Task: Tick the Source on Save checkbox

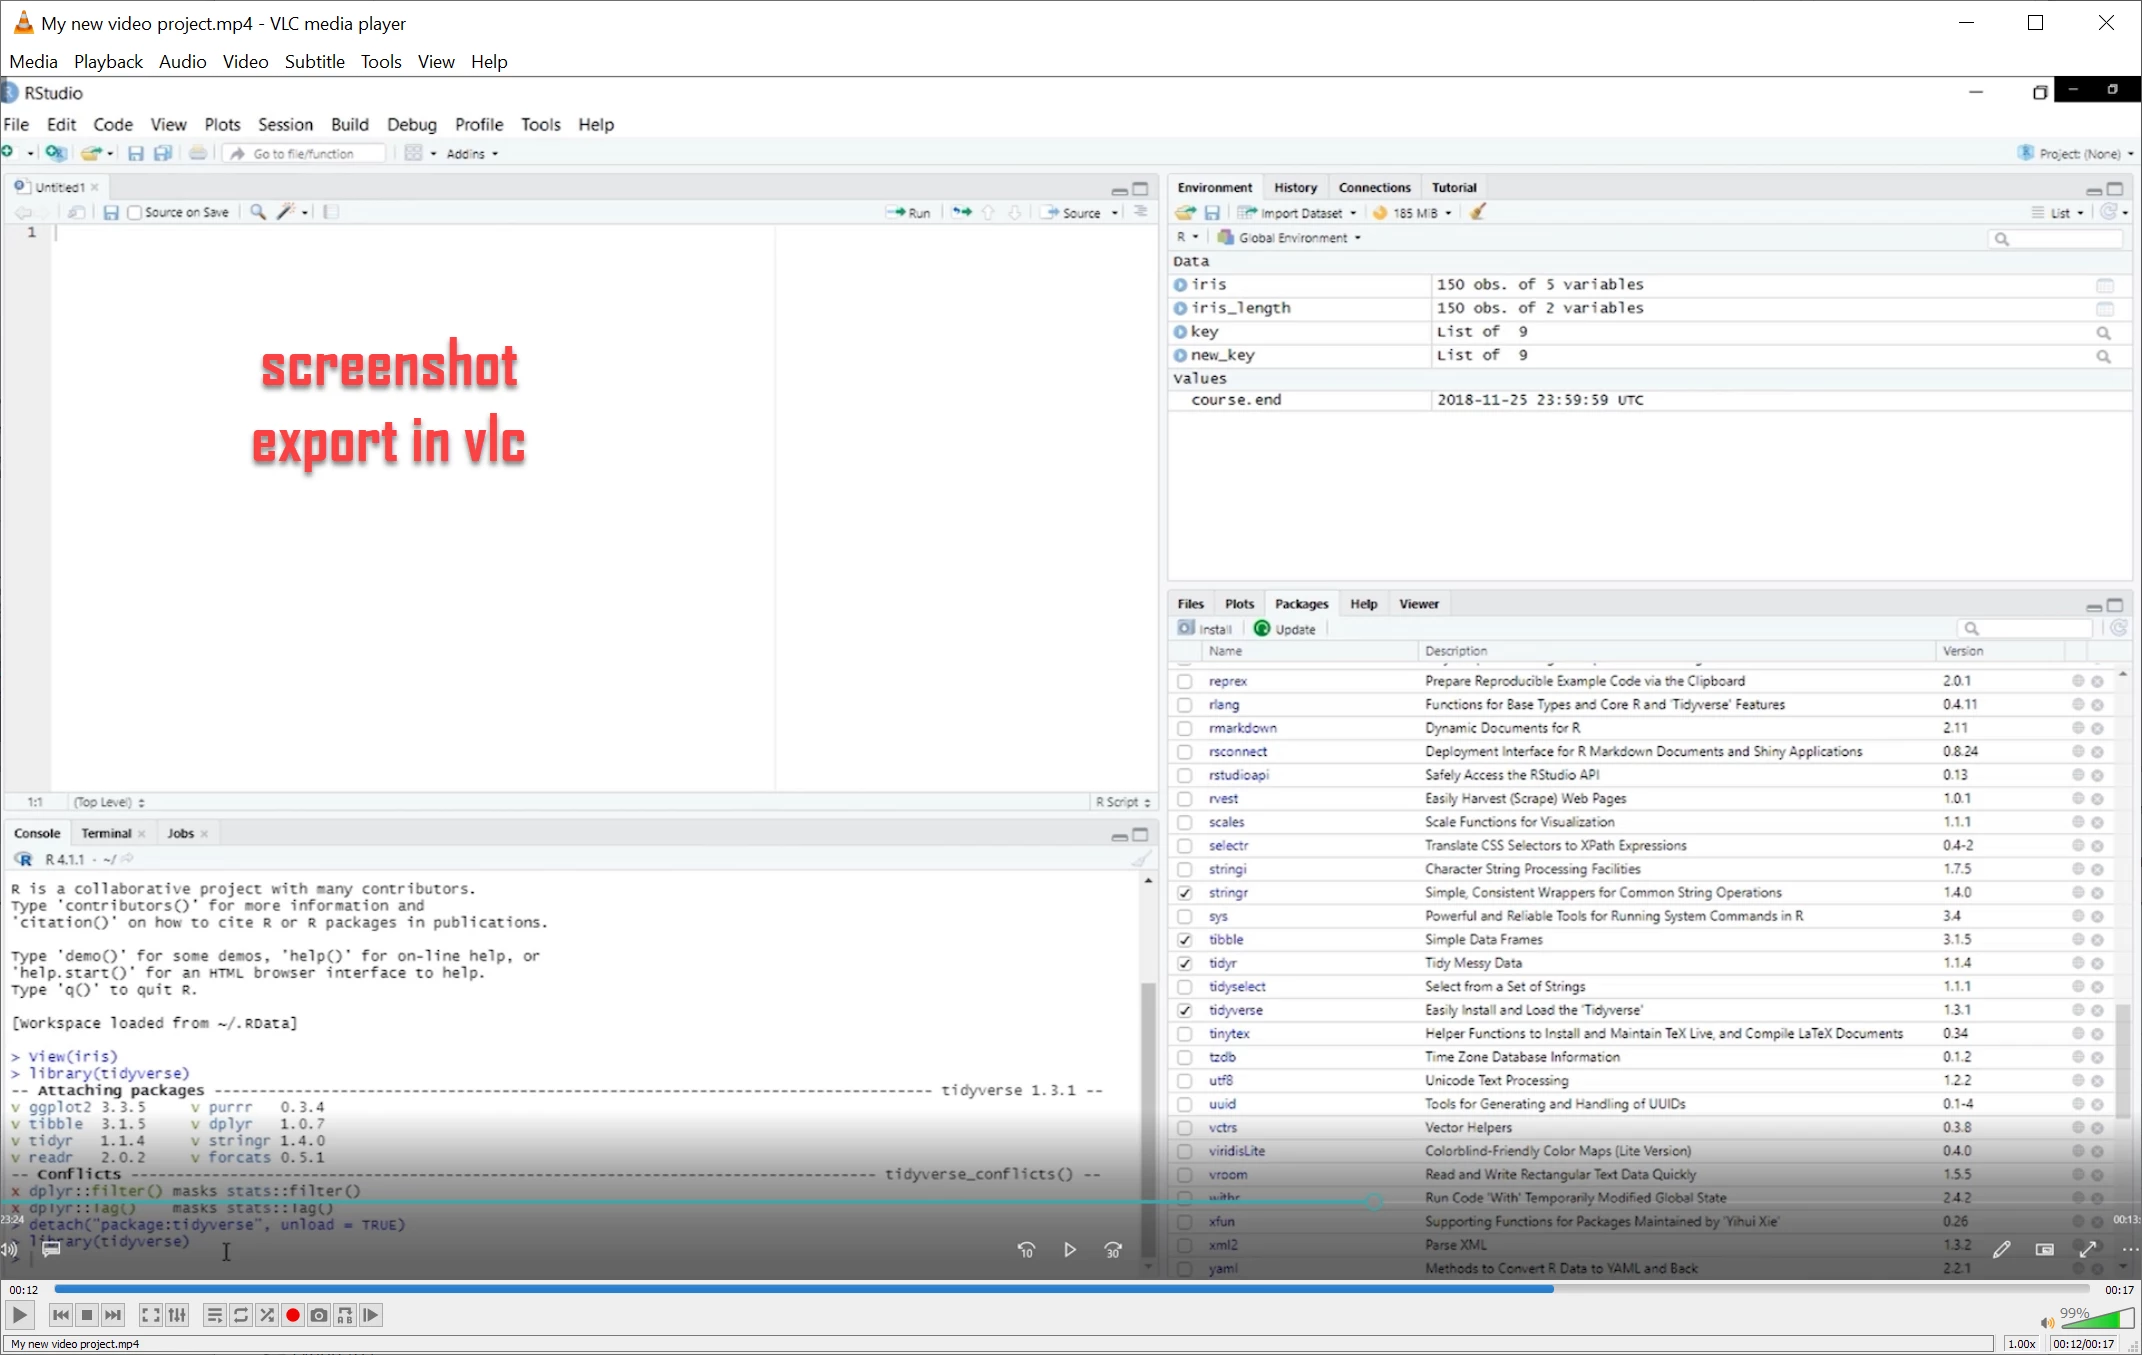Action: [135, 213]
